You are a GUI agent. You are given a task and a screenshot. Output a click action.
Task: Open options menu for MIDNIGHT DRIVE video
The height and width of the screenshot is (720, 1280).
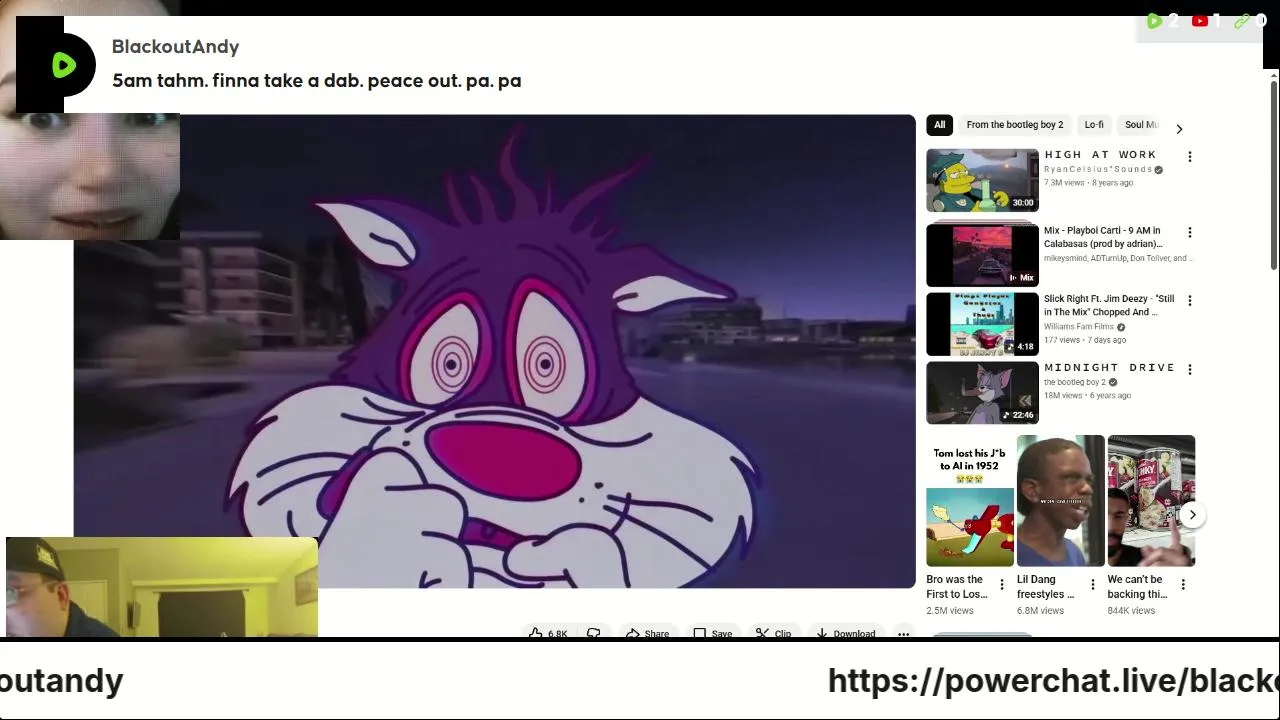[x=1189, y=369]
